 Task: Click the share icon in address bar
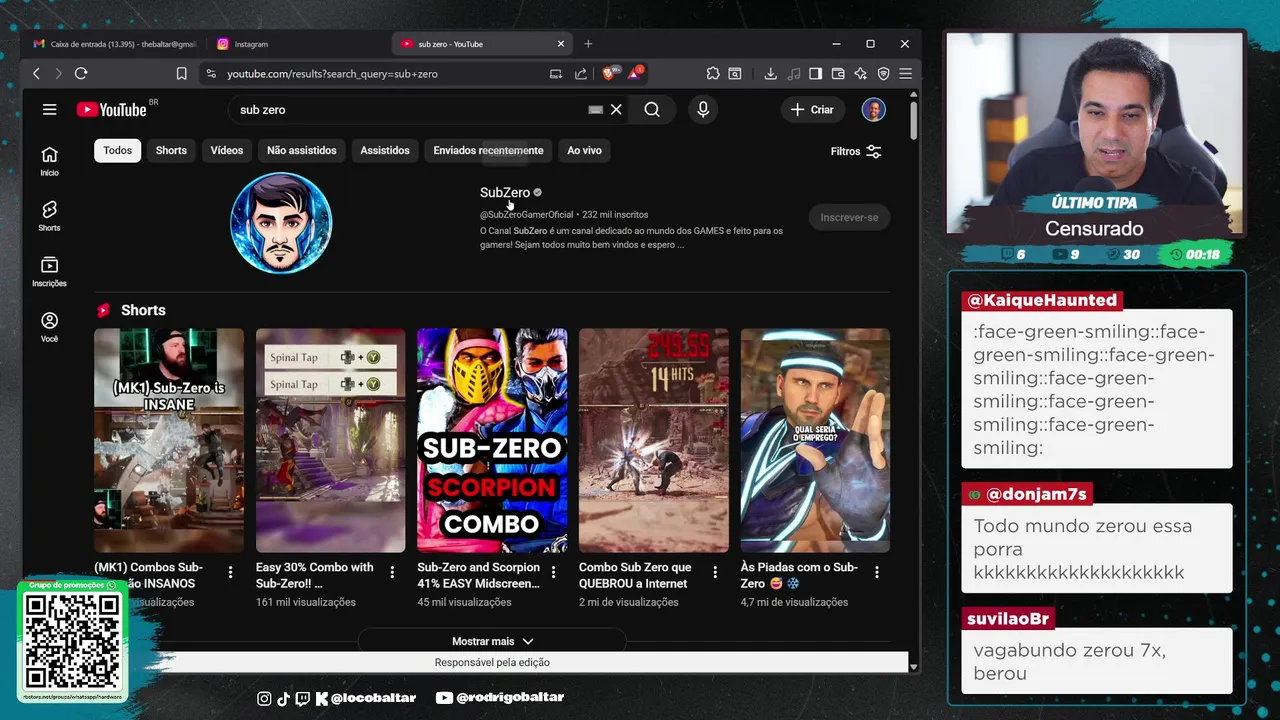click(x=581, y=73)
